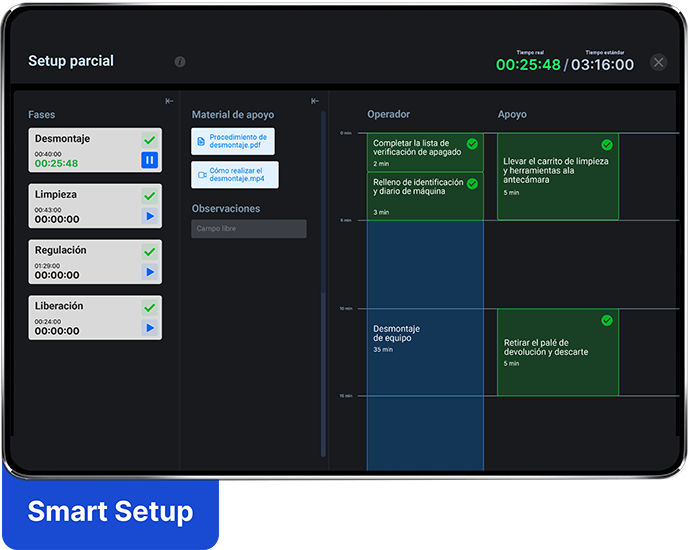Toggle the Desmontaje phase checkmark
The height and width of the screenshot is (550, 689).
pyautogui.click(x=149, y=140)
